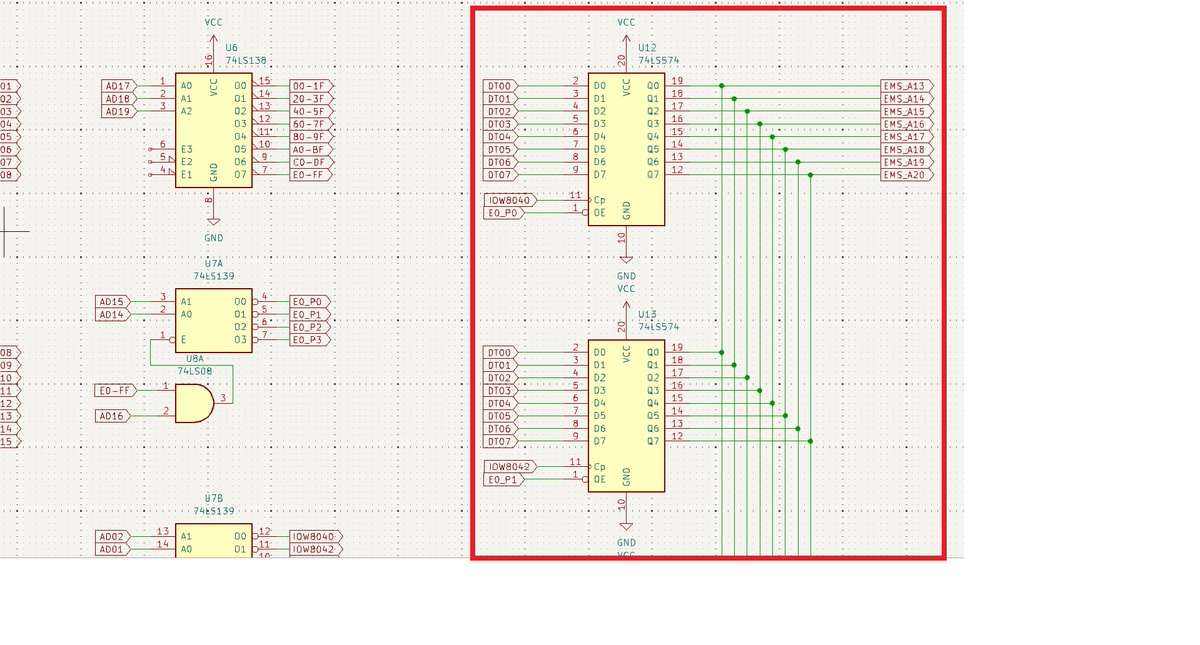Select the E0_P3 output label
This screenshot has height=645, width=1200.
(x=309, y=339)
